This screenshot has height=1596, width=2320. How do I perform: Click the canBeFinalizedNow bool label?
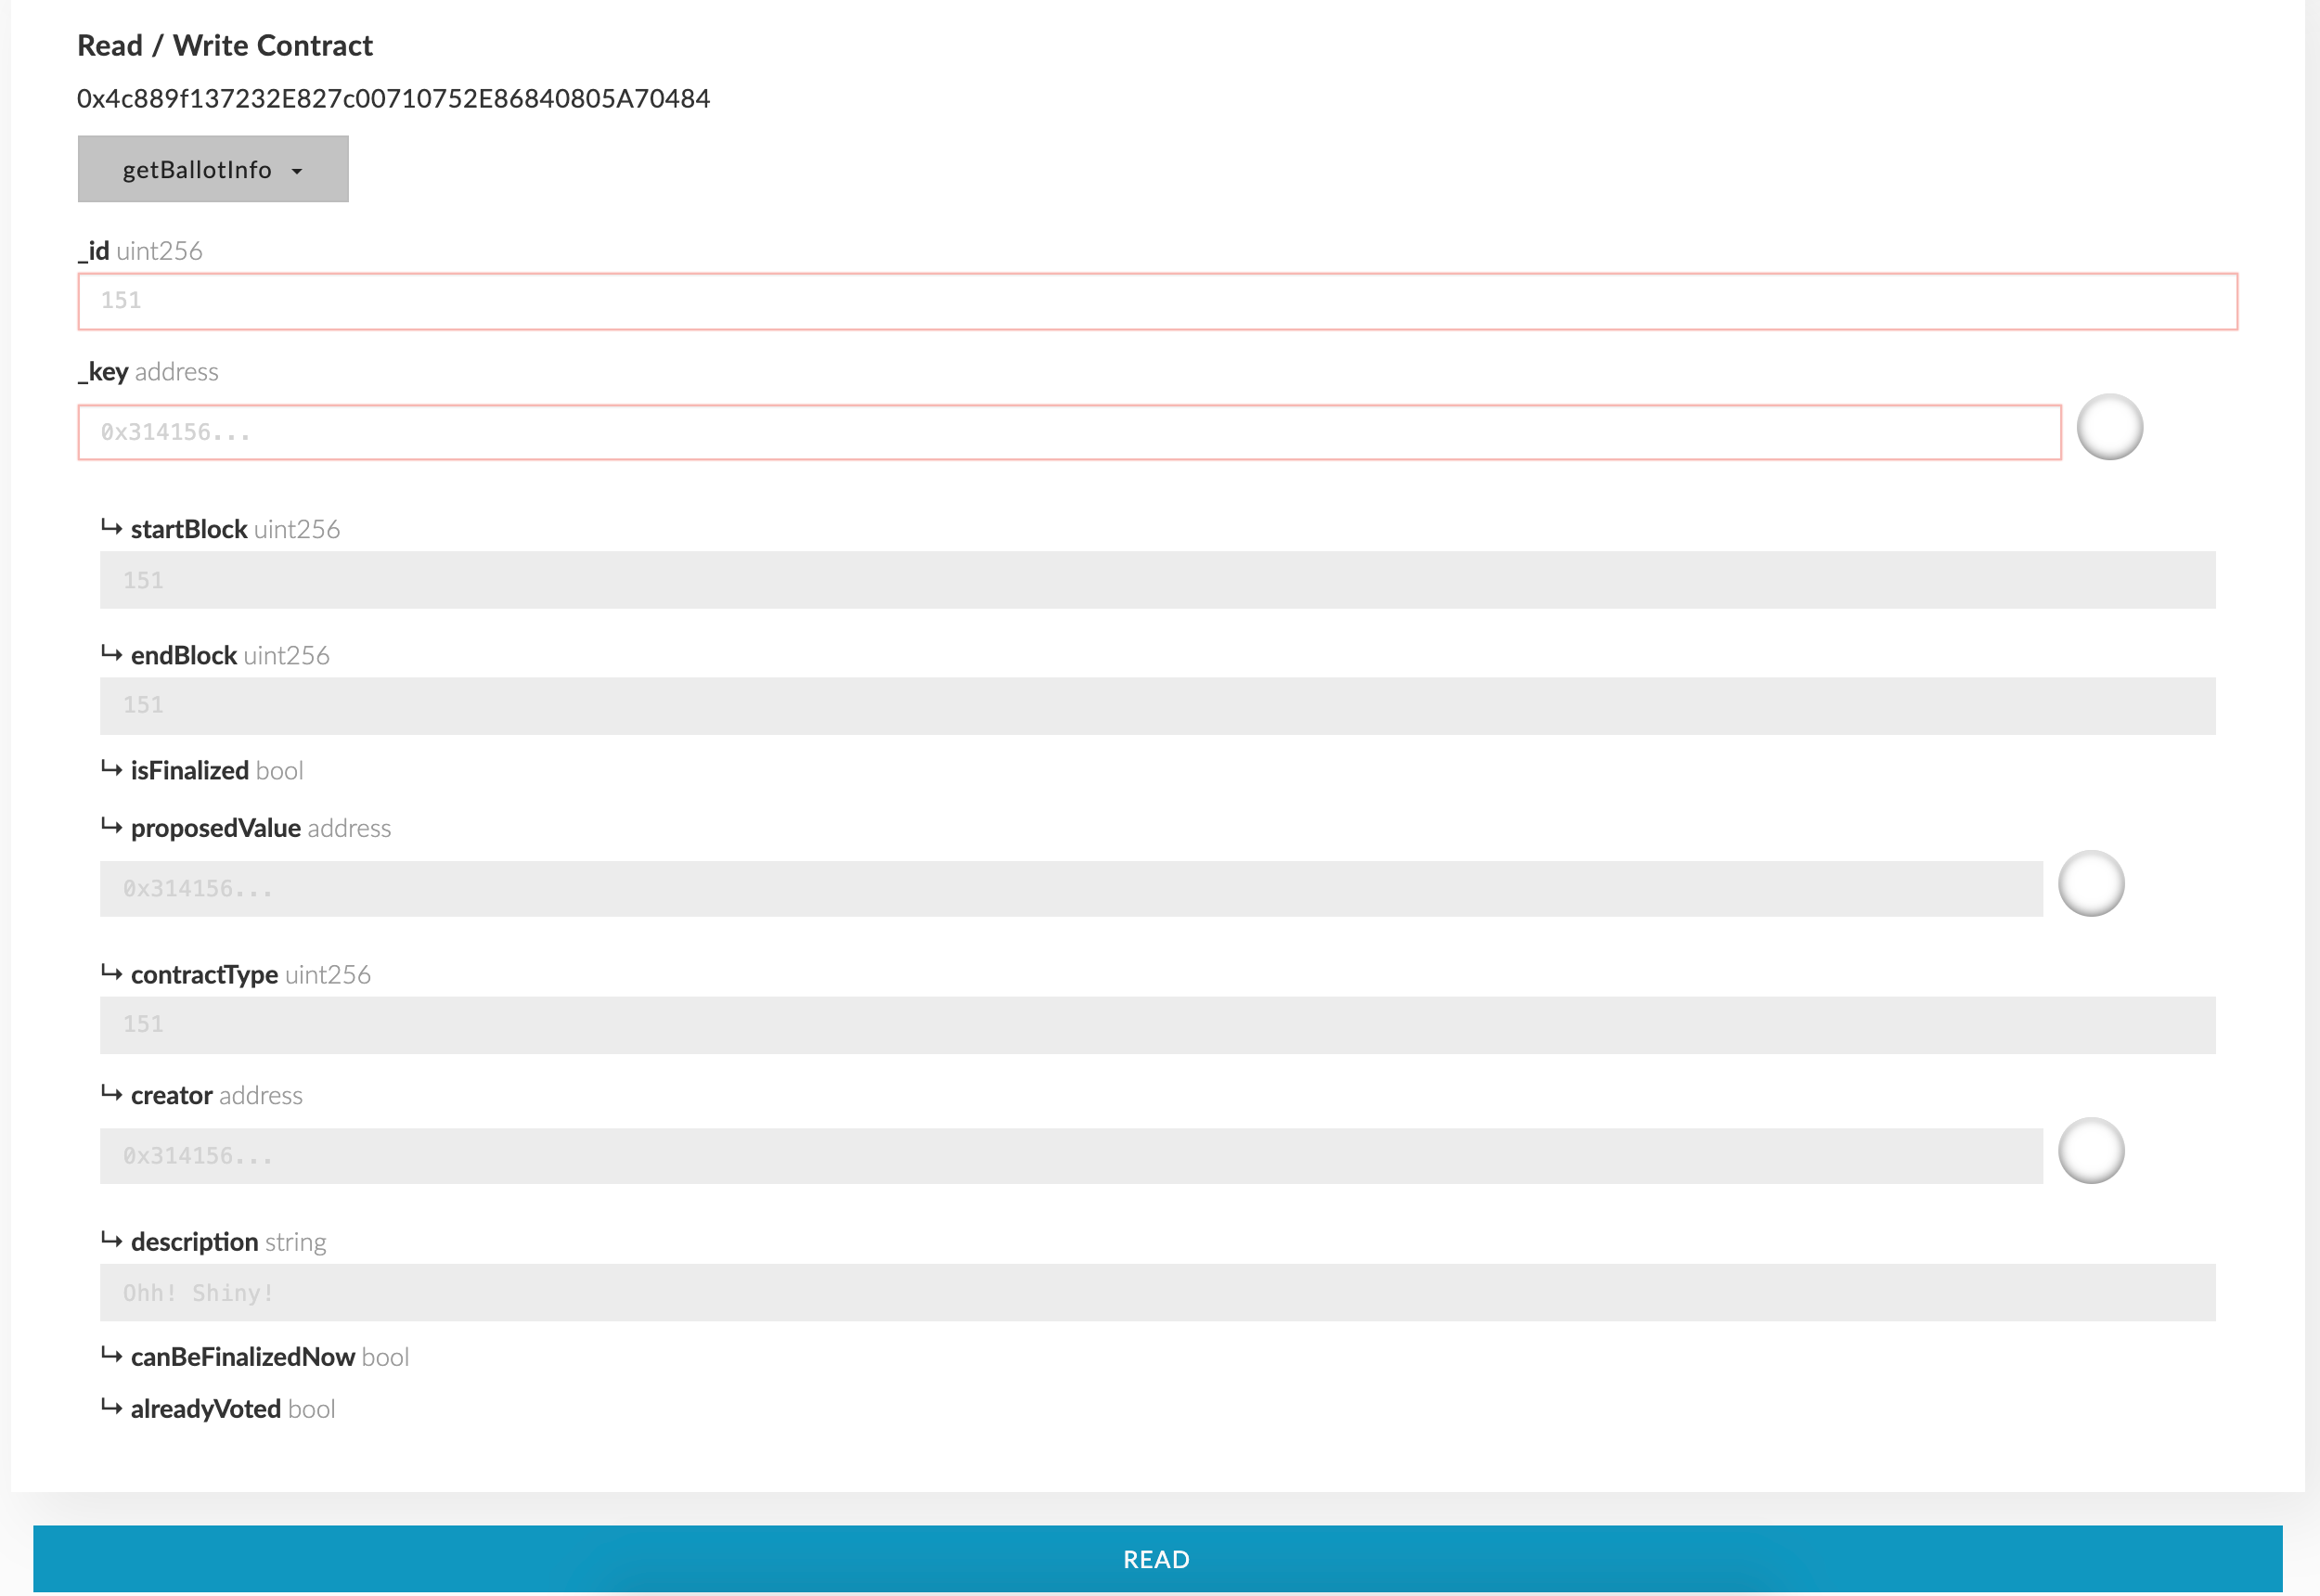[268, 1357]
